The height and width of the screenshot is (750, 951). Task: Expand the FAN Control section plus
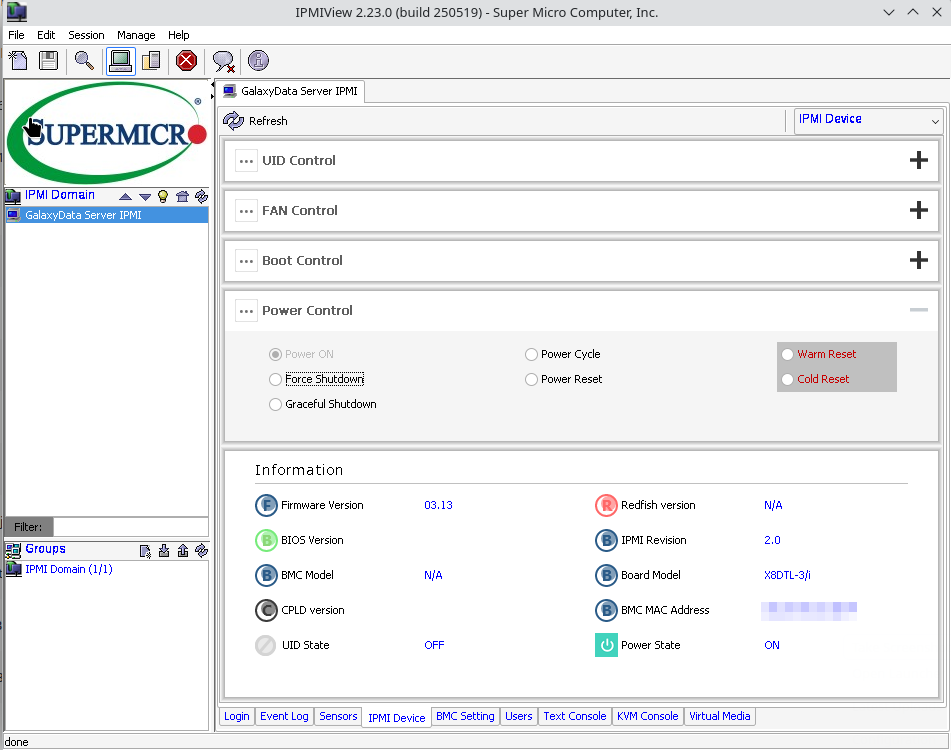pyautogui.click(x=918, y=210)
